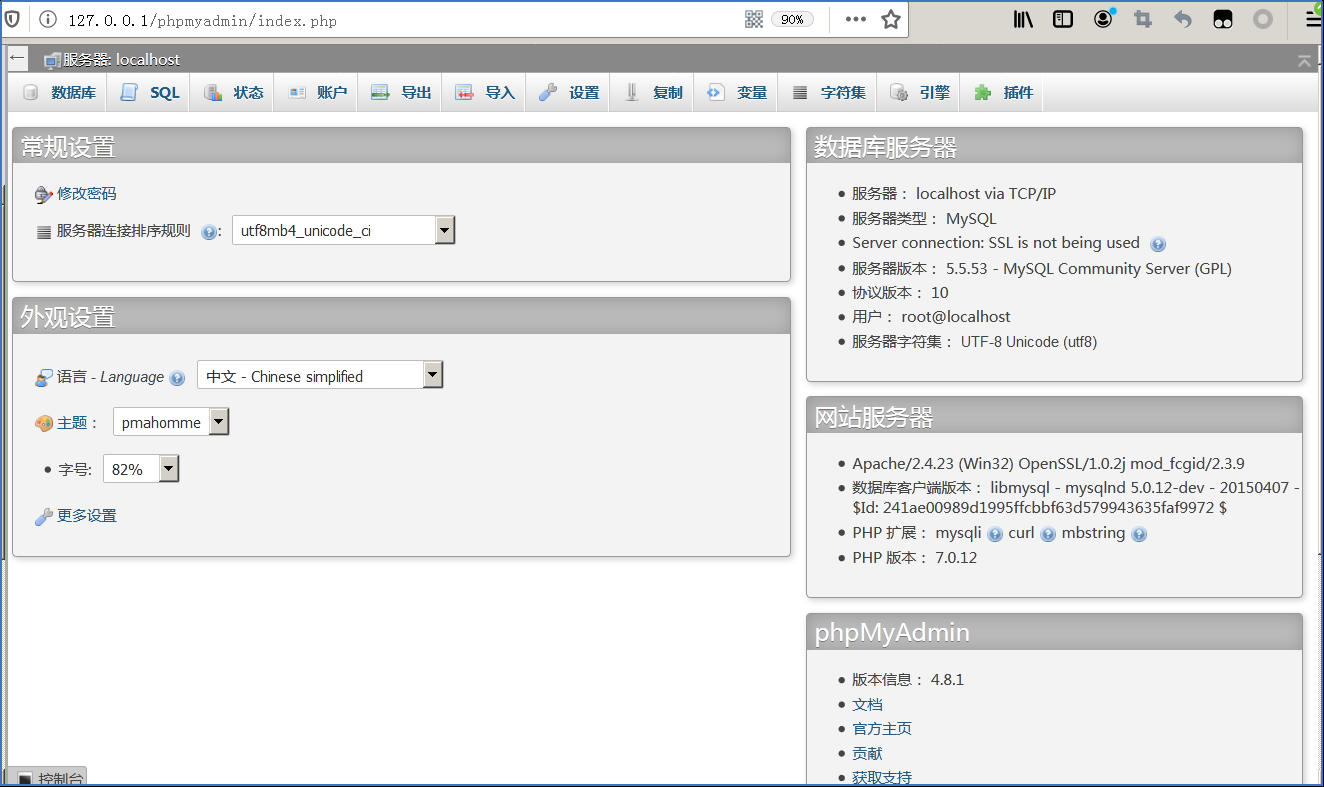
Task: Click the language icon beside 语言
Action: tap(43, 378)
